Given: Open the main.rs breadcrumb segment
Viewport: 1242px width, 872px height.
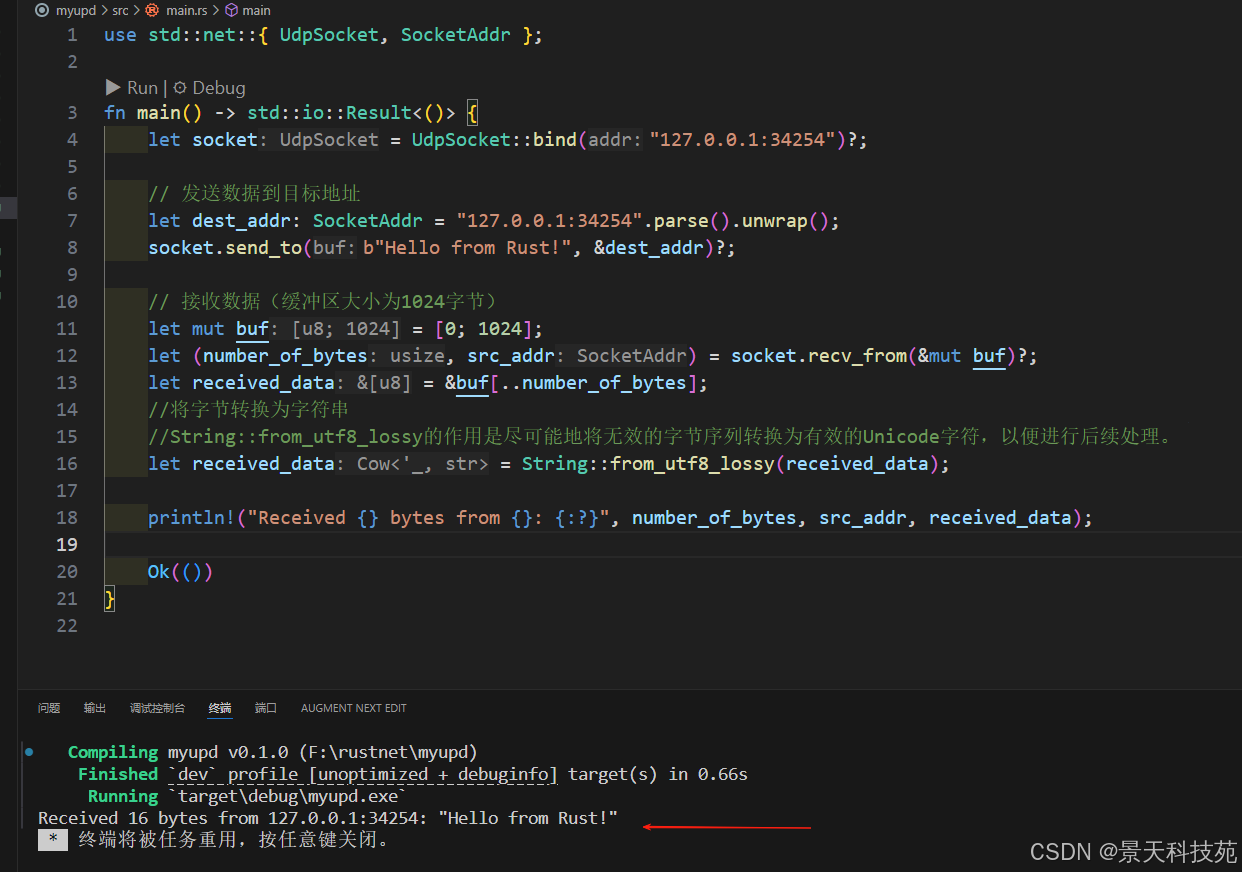Looking at the screenshot, I should coord(186,10).
